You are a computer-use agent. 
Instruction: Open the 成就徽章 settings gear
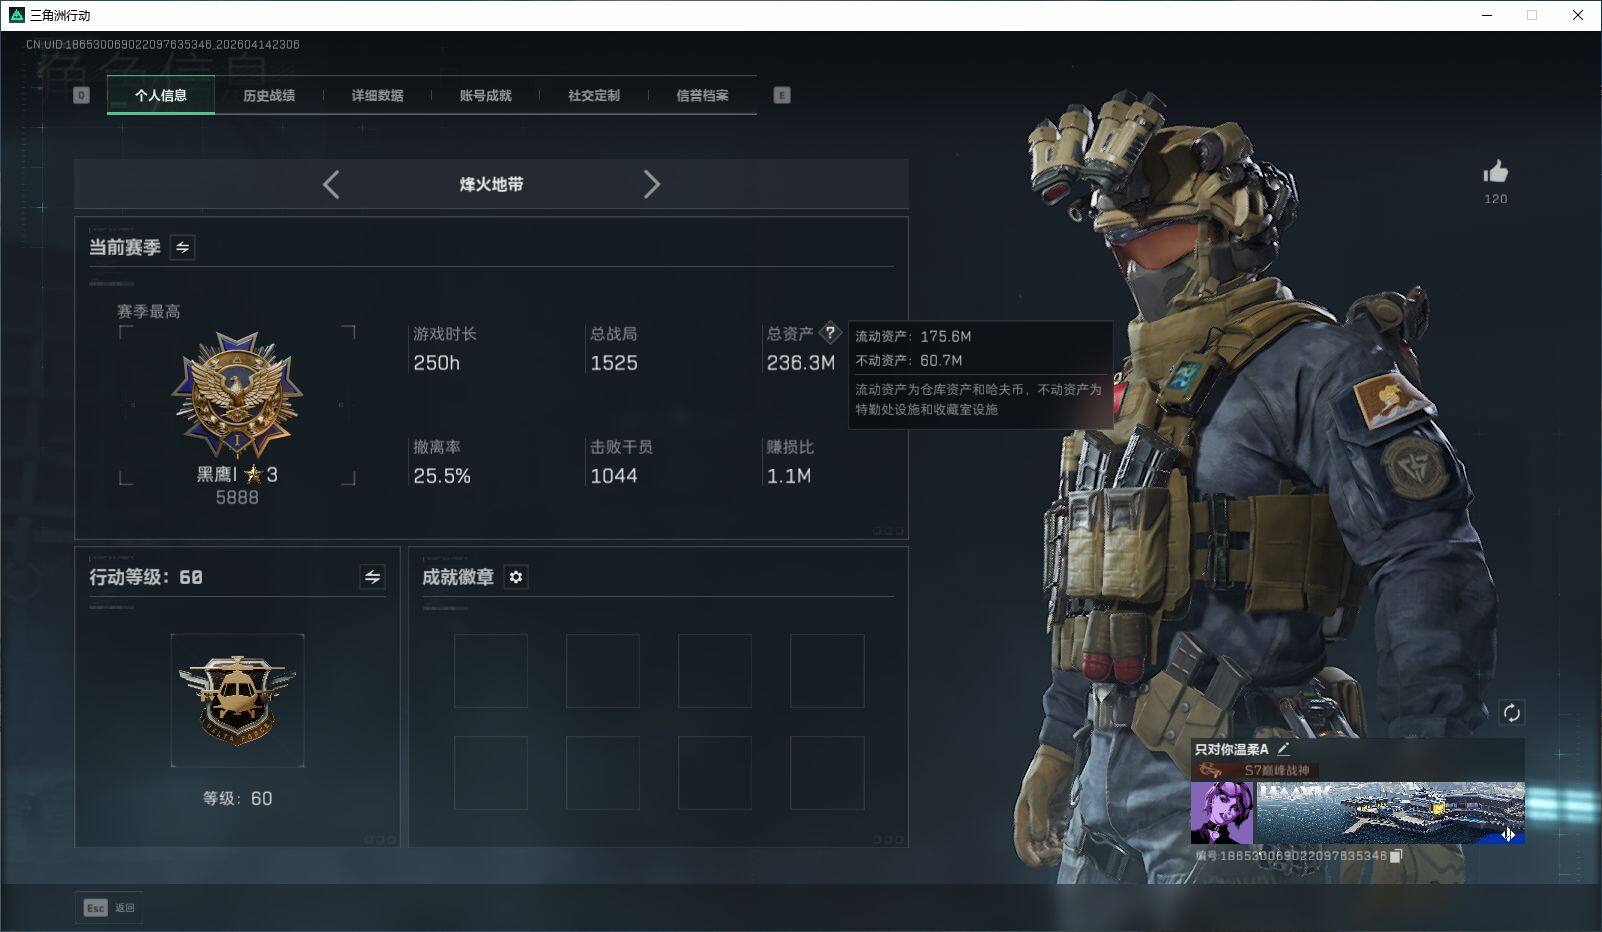point(516,577)
